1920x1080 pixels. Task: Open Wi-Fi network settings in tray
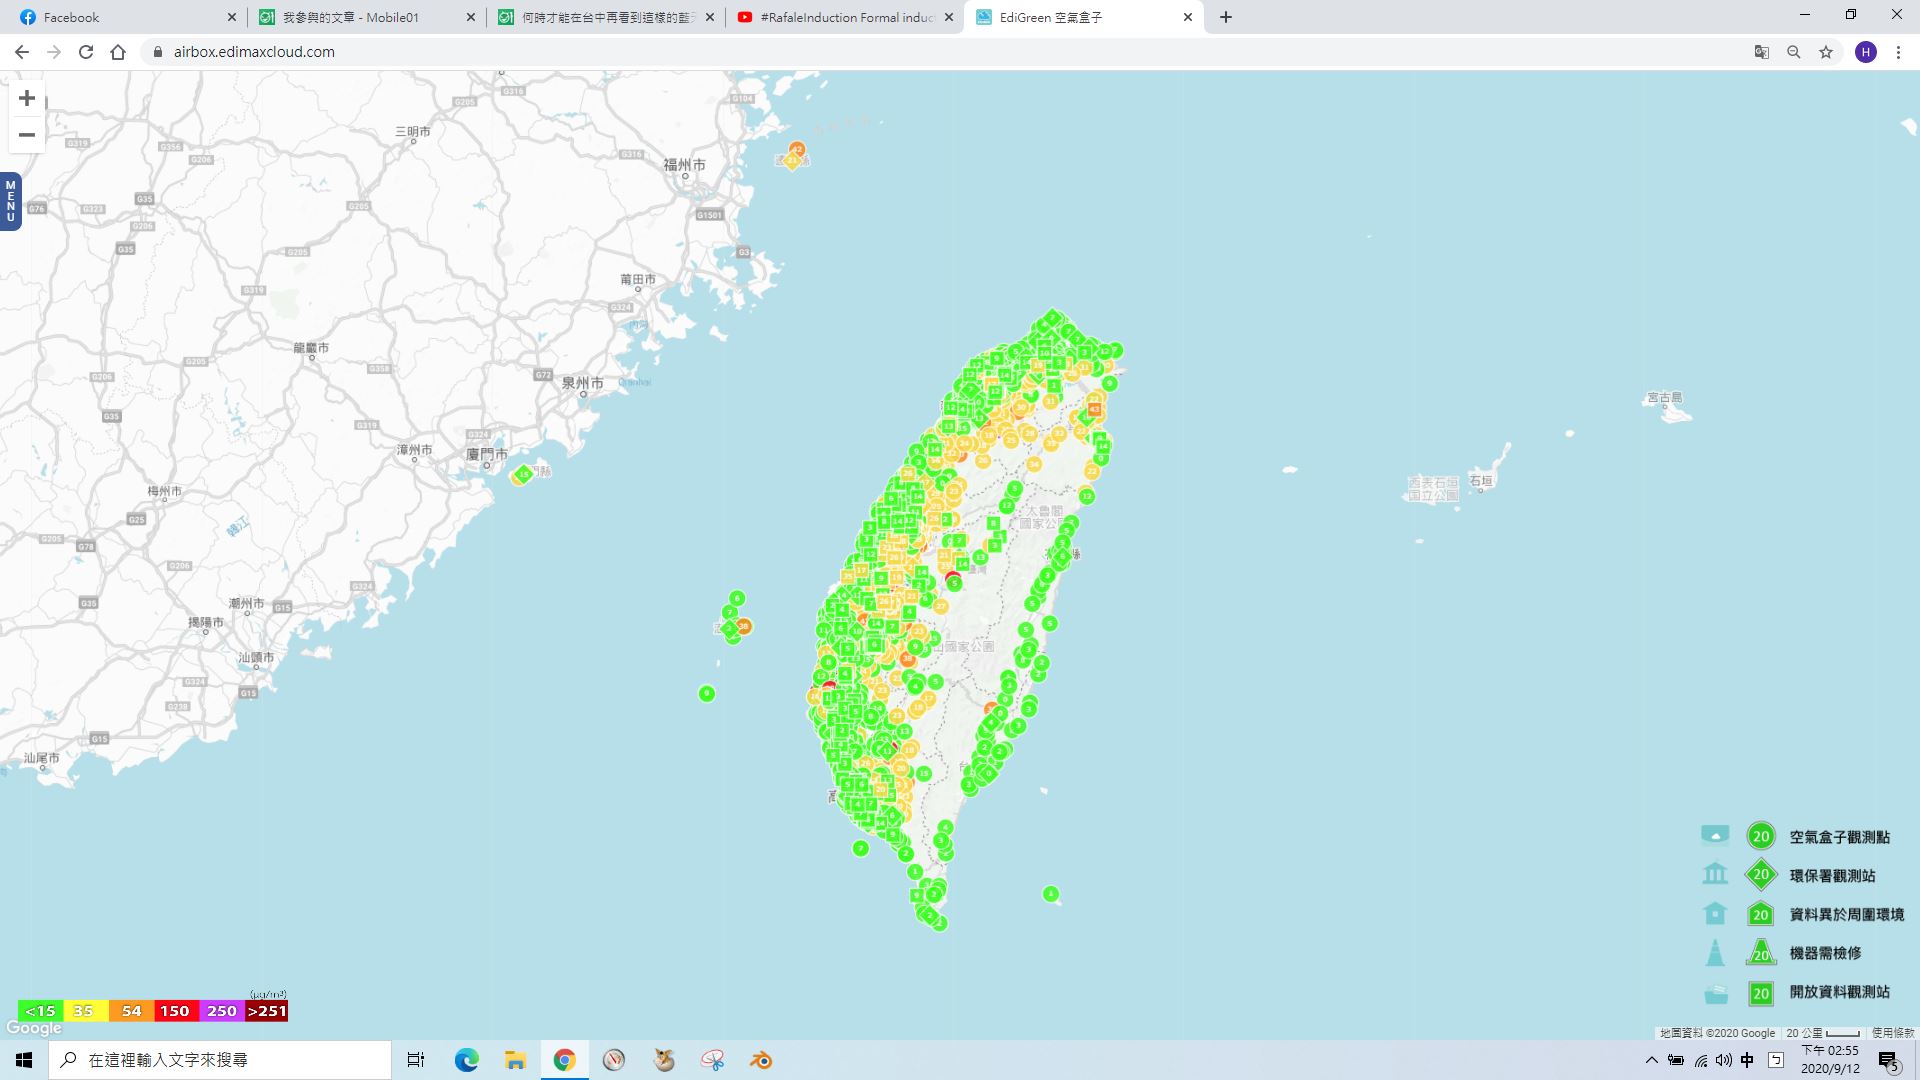pyautogui.click(x=1700, y=1060)
